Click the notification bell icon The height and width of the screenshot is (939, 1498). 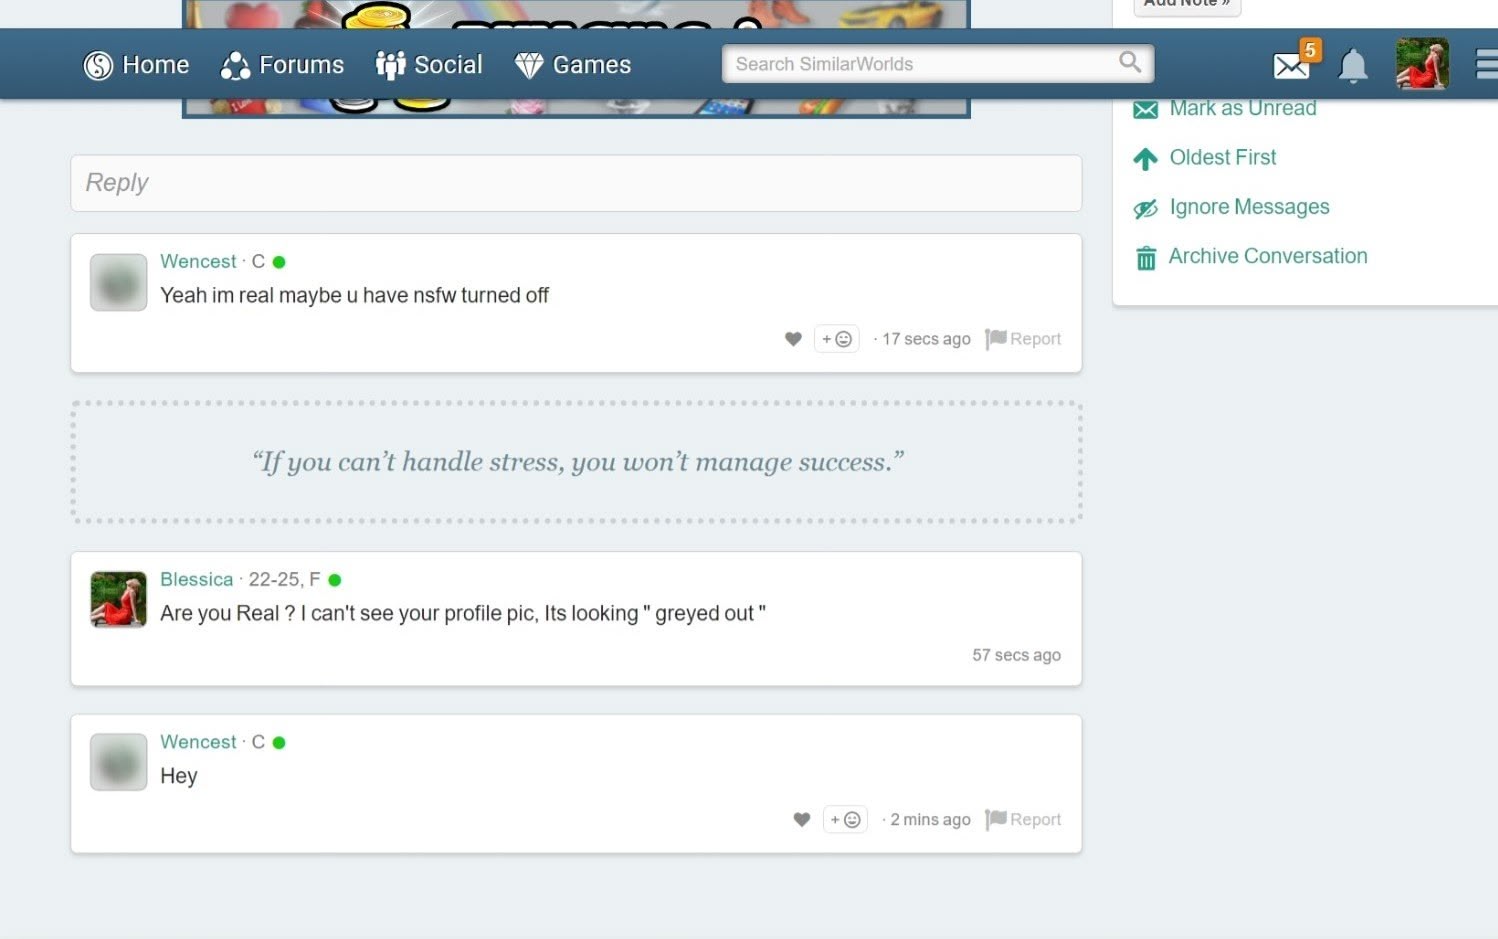pos(1353,64)
